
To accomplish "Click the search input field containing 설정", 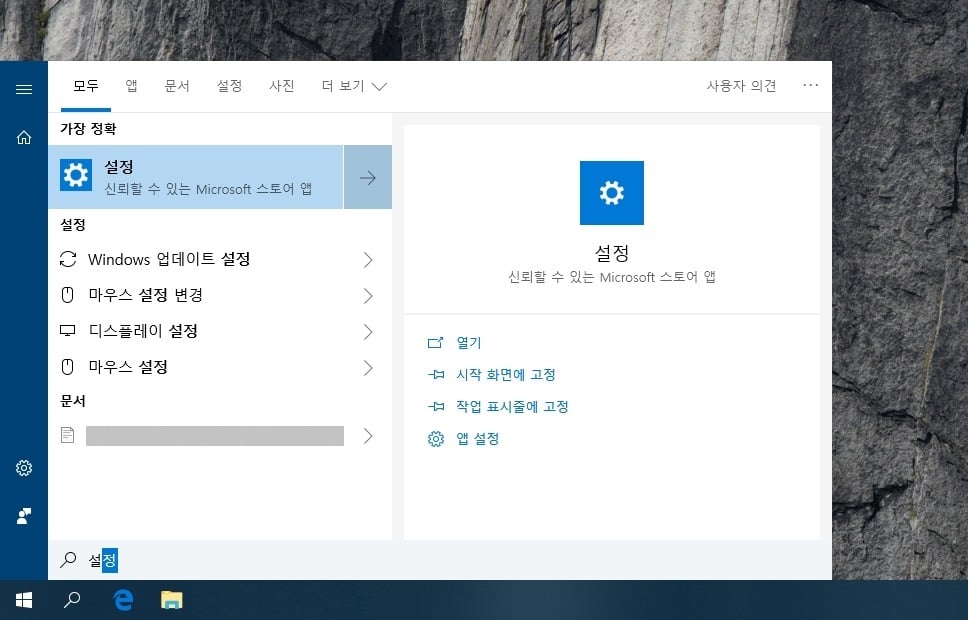I will point(440,560).
